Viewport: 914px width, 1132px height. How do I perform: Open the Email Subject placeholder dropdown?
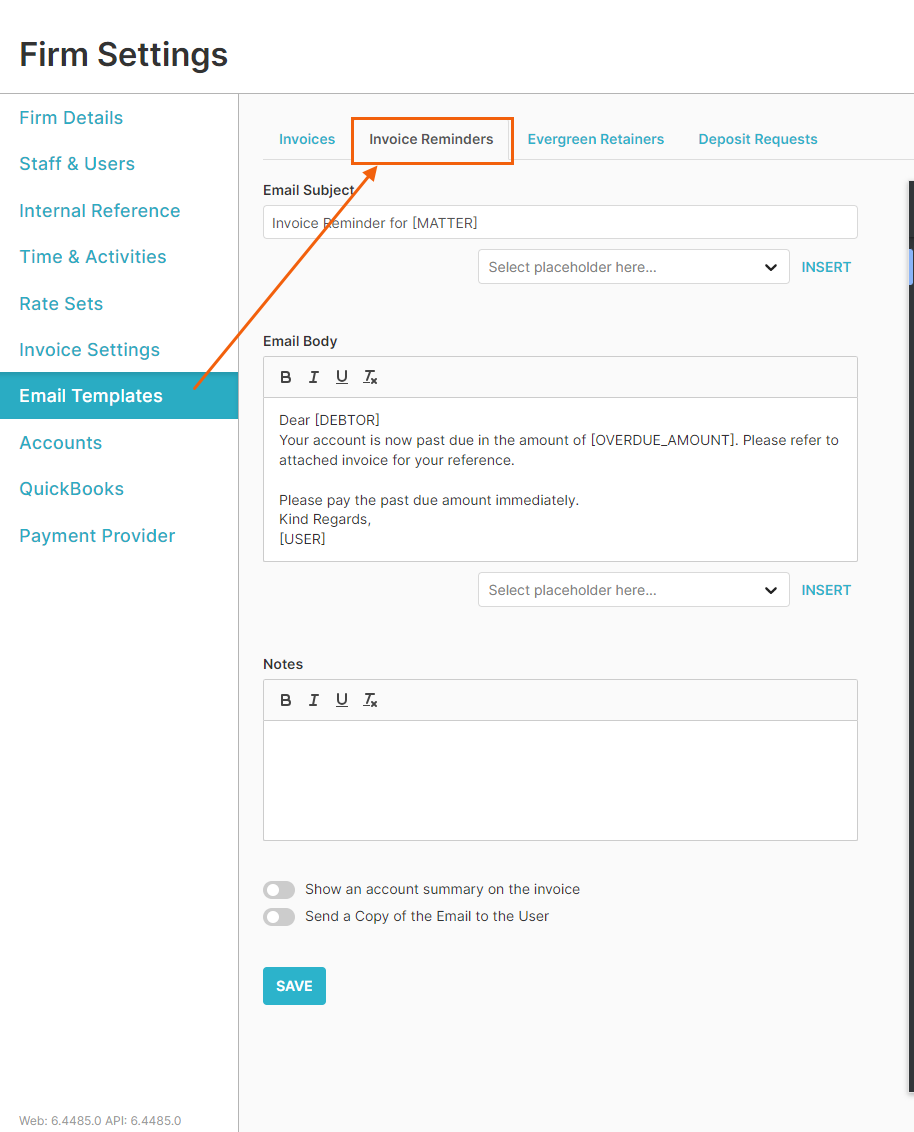click(633, 267)
